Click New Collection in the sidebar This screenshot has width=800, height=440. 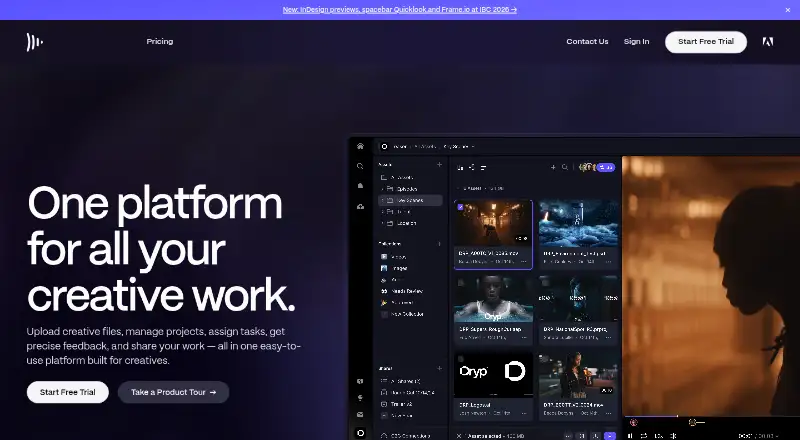[x=403, y=314]
